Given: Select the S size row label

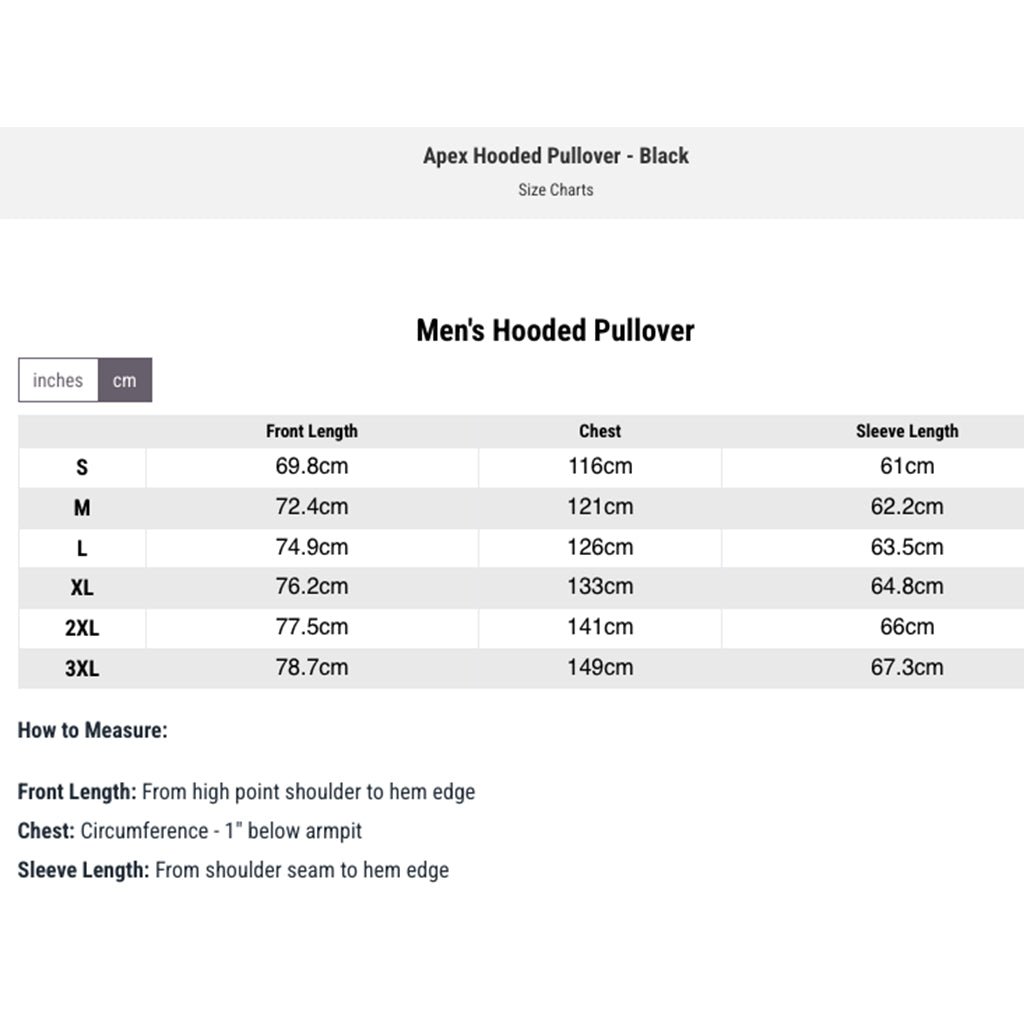Looking at the screenshot, I should (x=82, y=467).
